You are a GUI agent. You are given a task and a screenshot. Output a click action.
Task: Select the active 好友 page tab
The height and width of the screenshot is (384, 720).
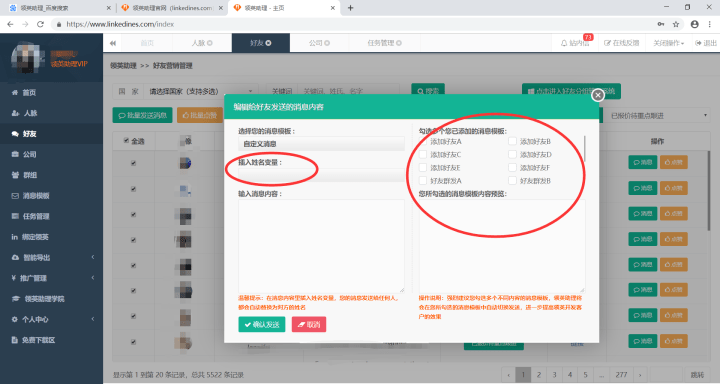click(x=260, y=43)
